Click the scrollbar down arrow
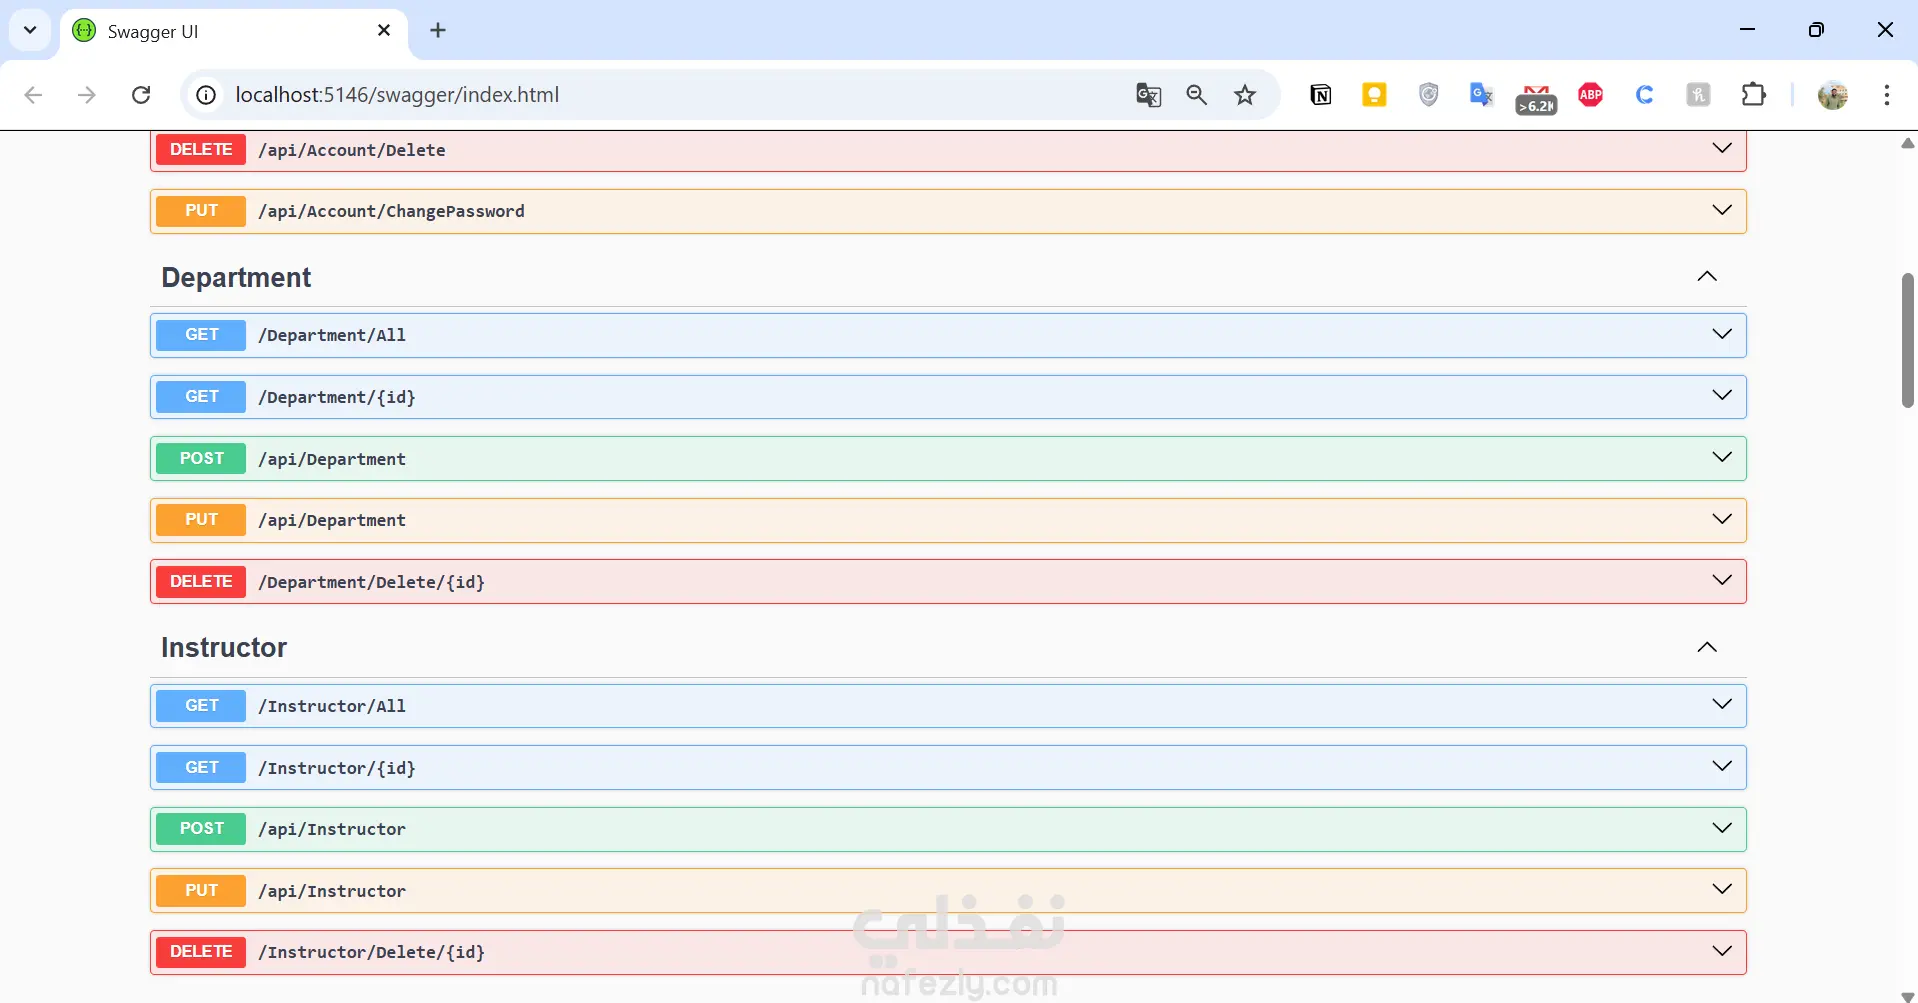This screenshot has height=1003, width=1918. pos(1908,996)
